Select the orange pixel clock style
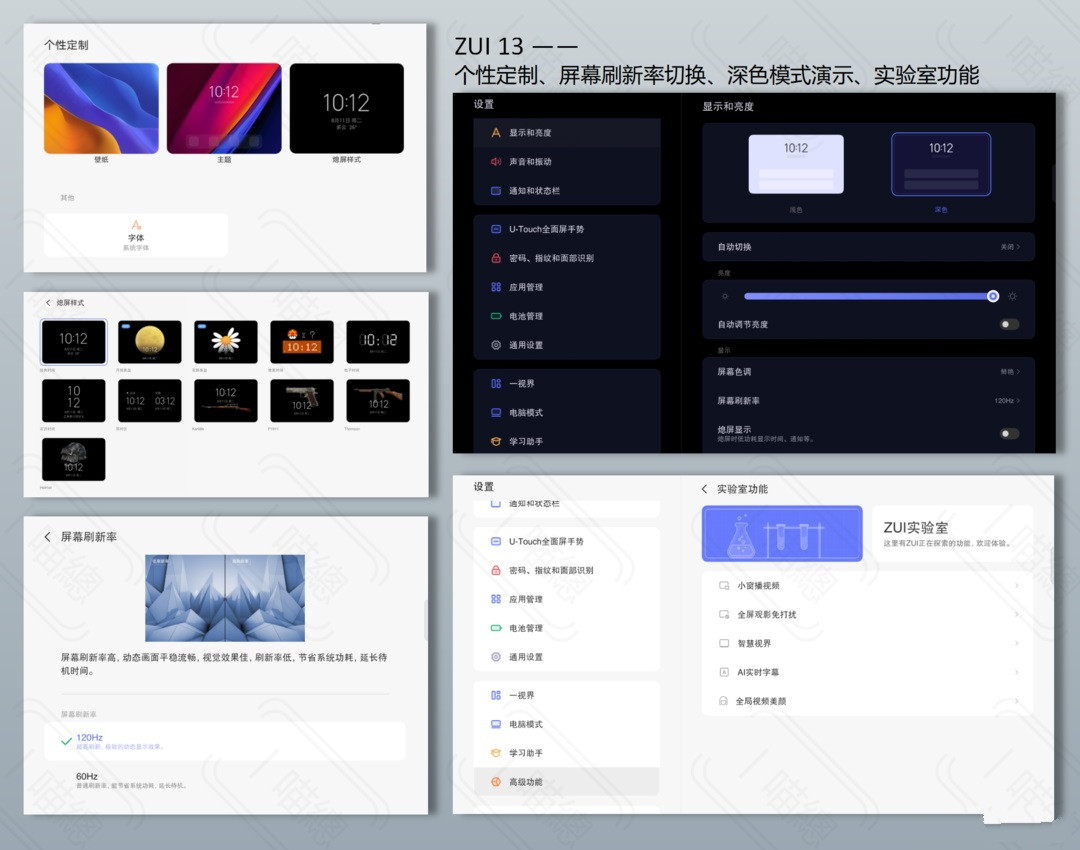The image size is (1080, 850). [302, 342]
